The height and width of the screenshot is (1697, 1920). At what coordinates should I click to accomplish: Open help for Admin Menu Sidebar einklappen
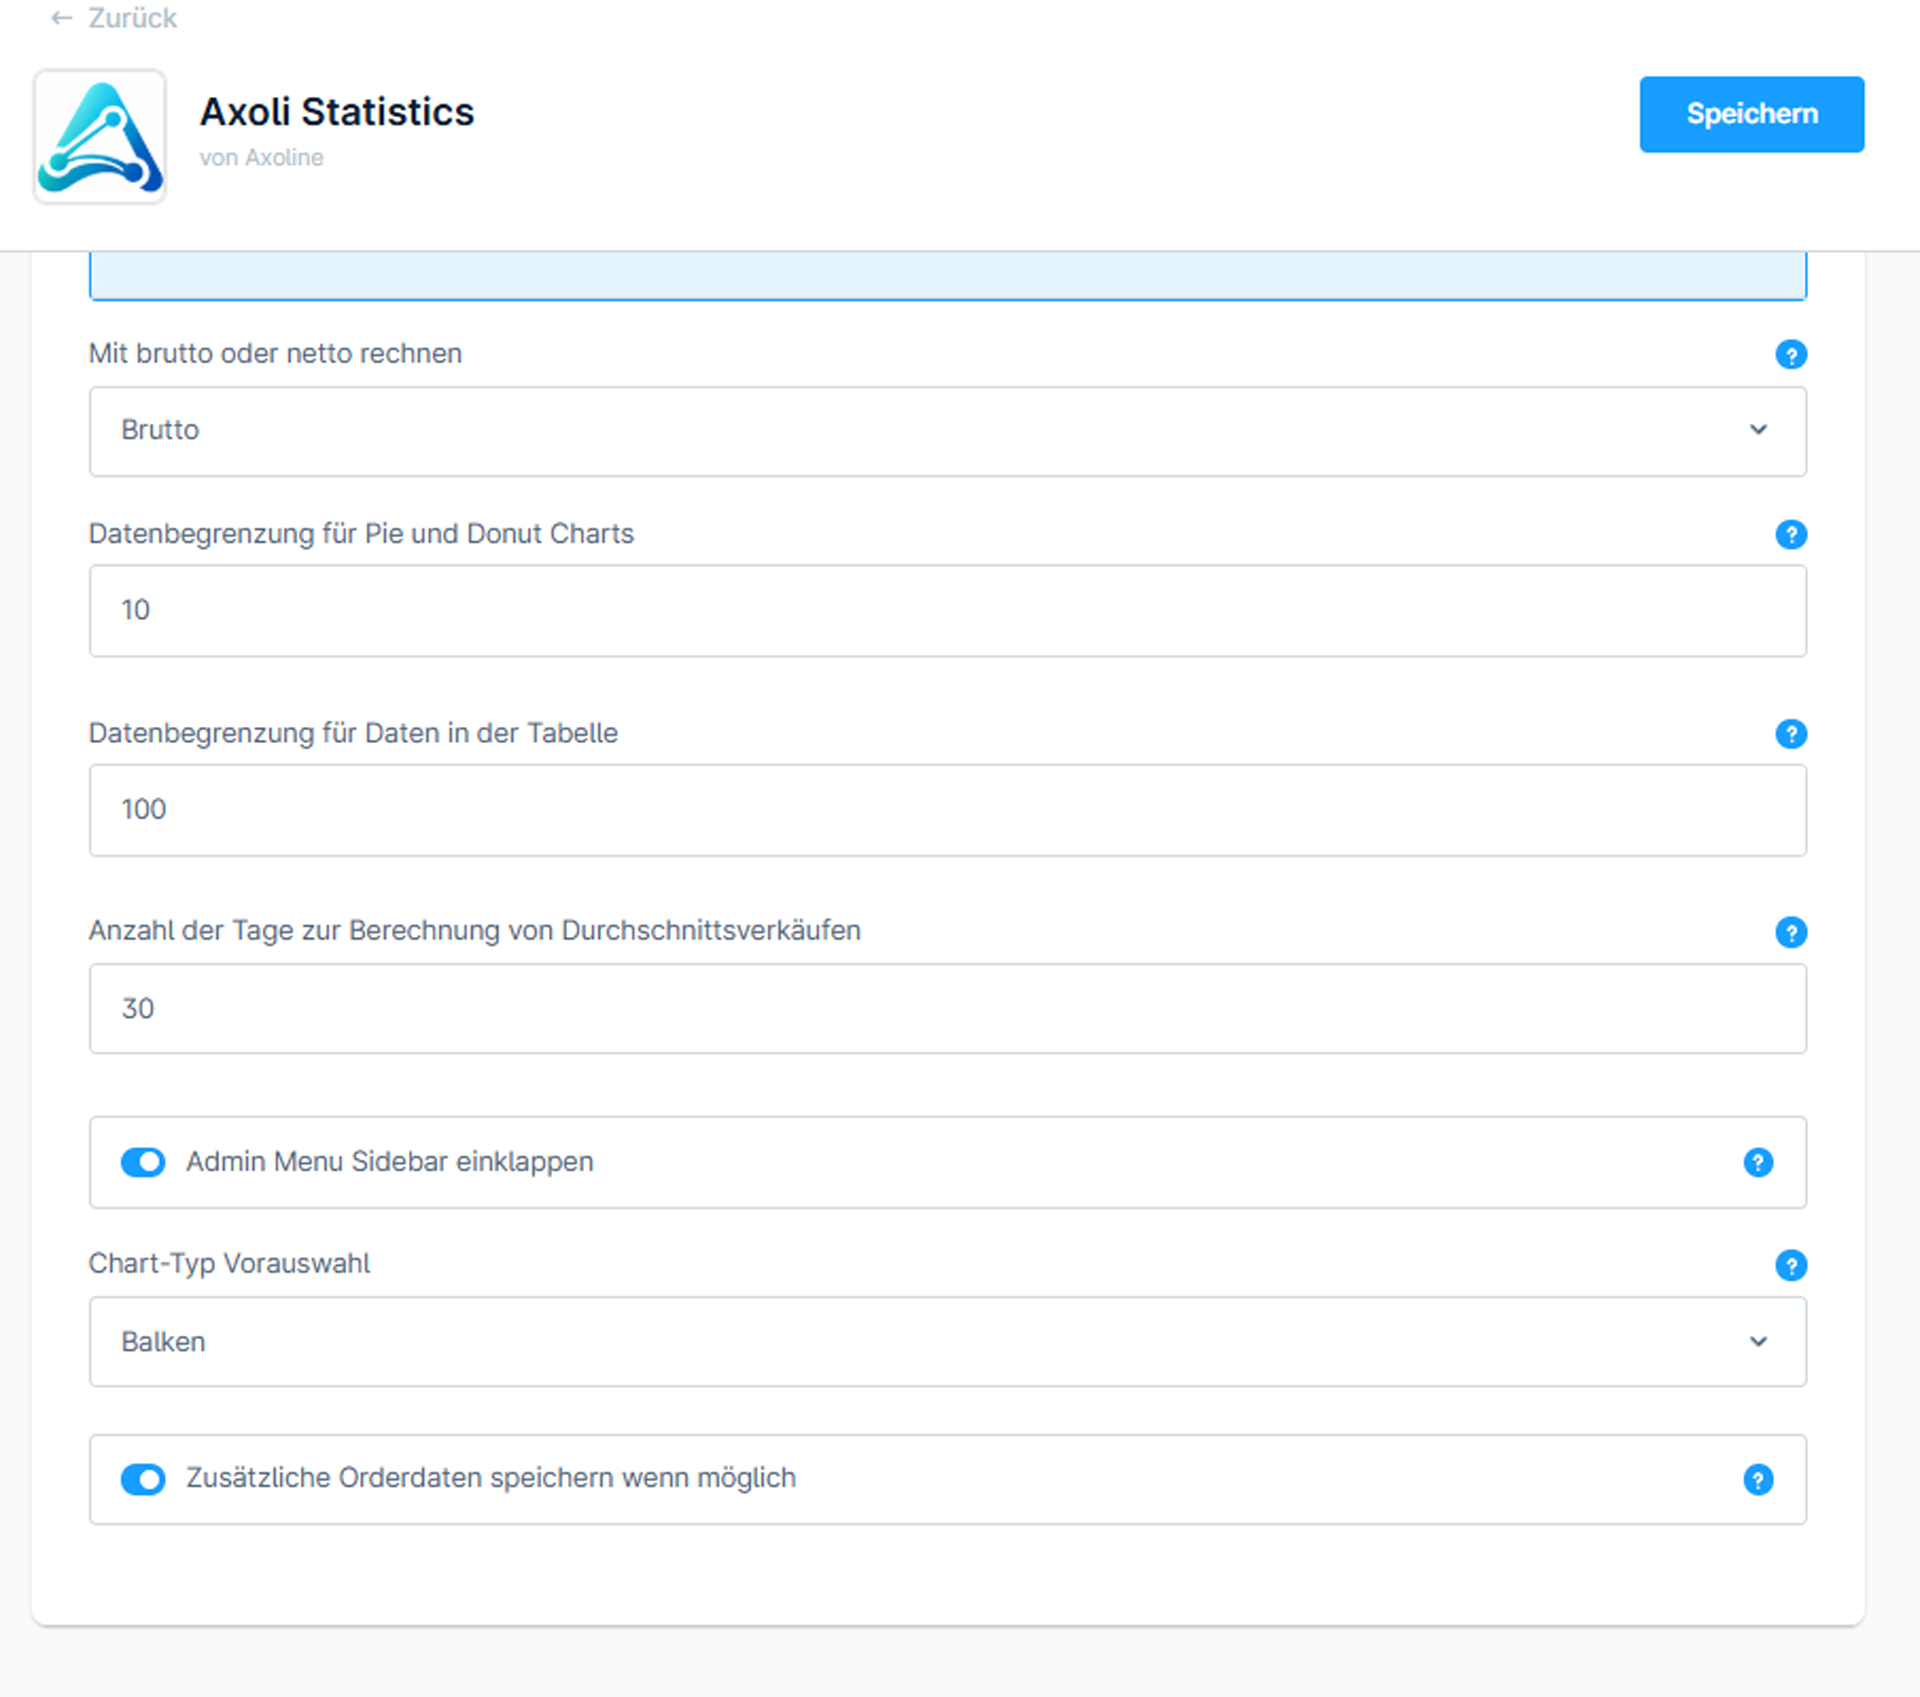pyautogui.click(x=1757, y=1162)
